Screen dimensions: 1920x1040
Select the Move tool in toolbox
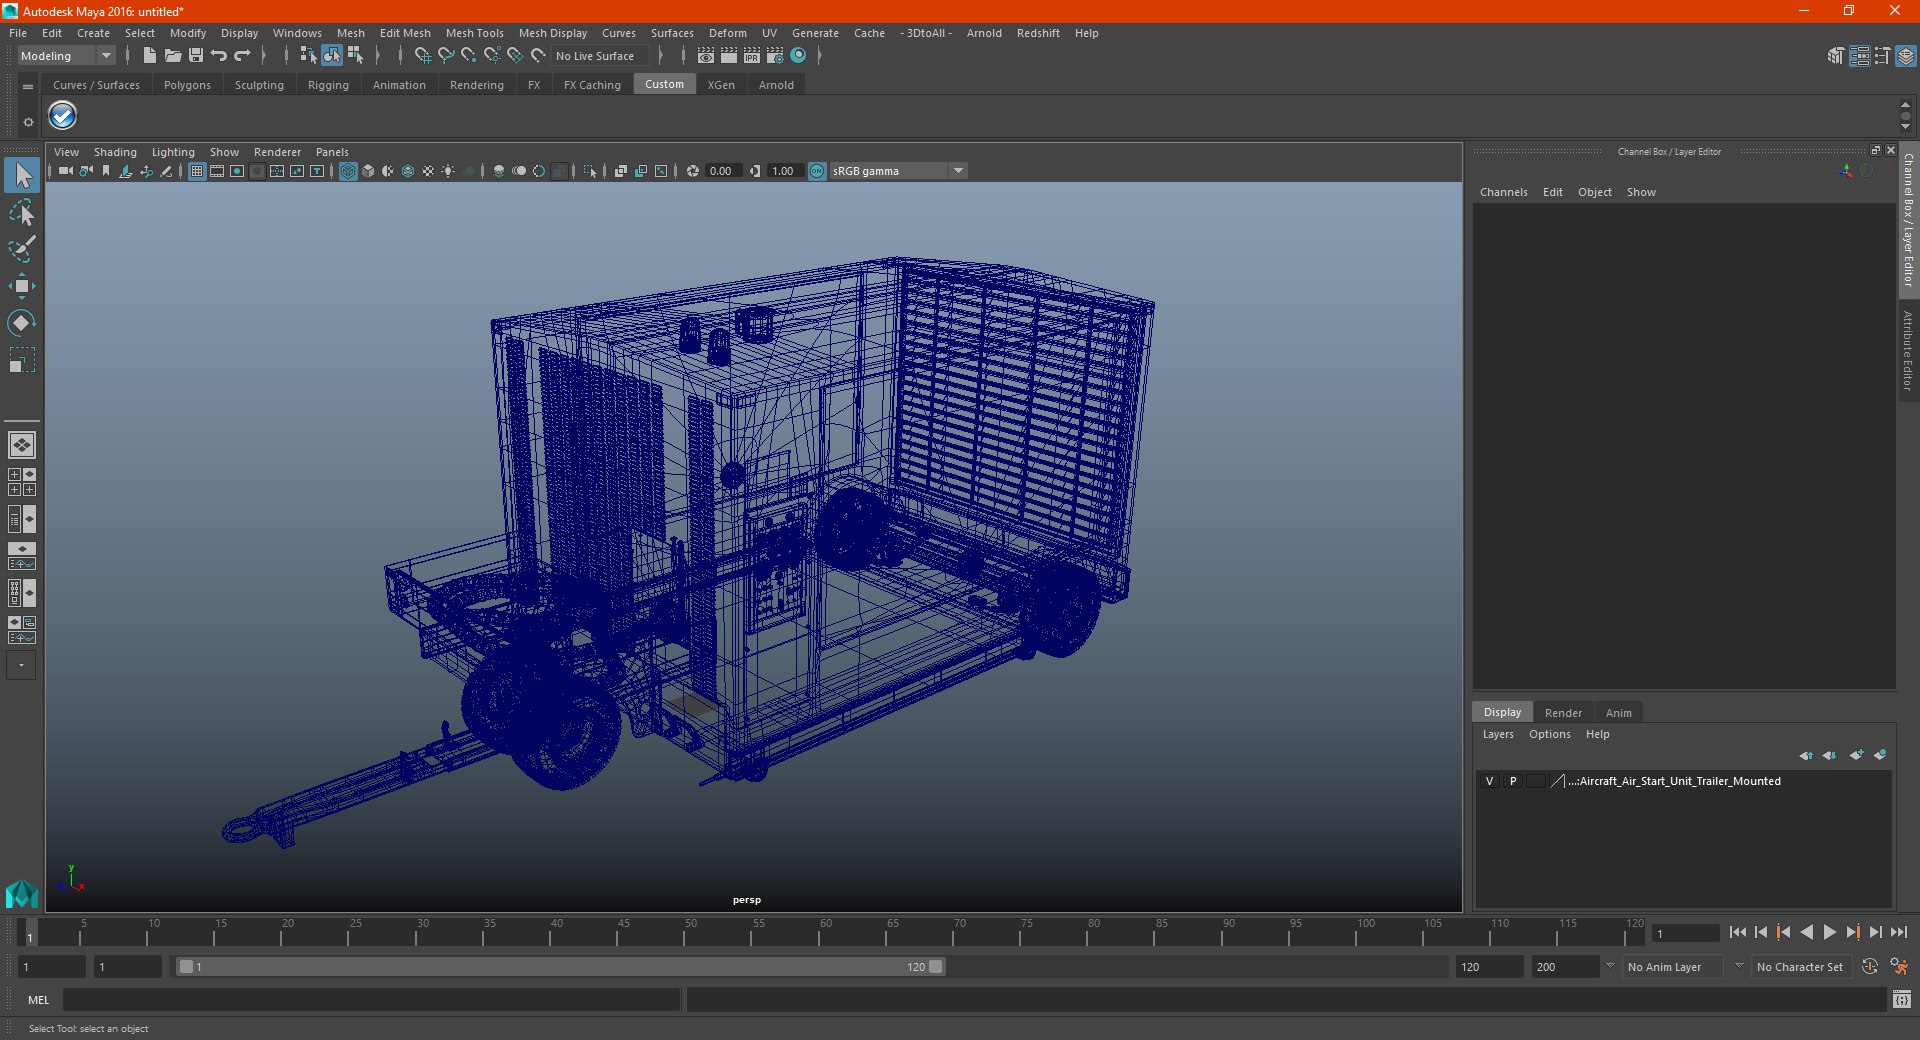click(x=21, y=287)
